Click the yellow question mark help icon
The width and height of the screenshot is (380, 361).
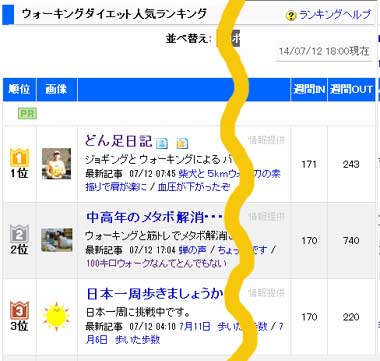(x=291, y=16)
